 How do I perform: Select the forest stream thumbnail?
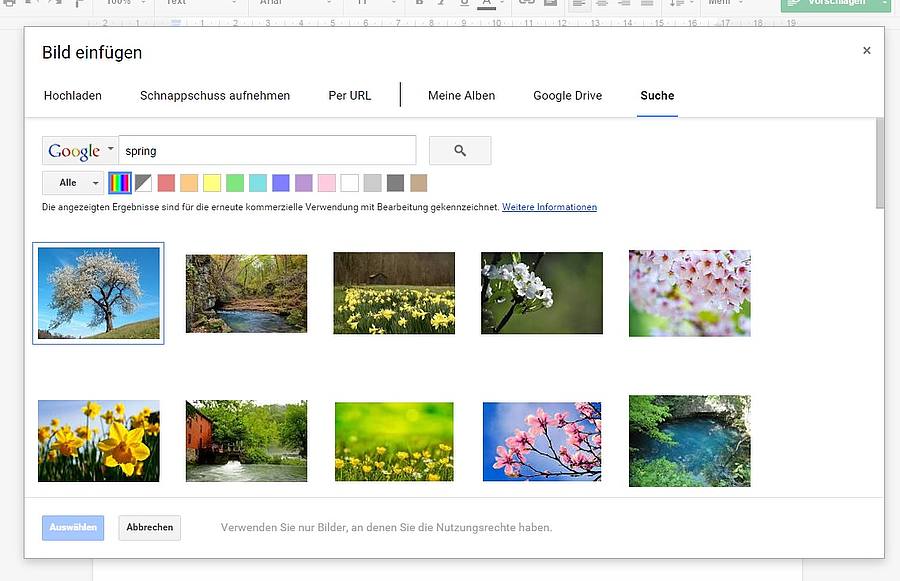[x=246, y=293]
